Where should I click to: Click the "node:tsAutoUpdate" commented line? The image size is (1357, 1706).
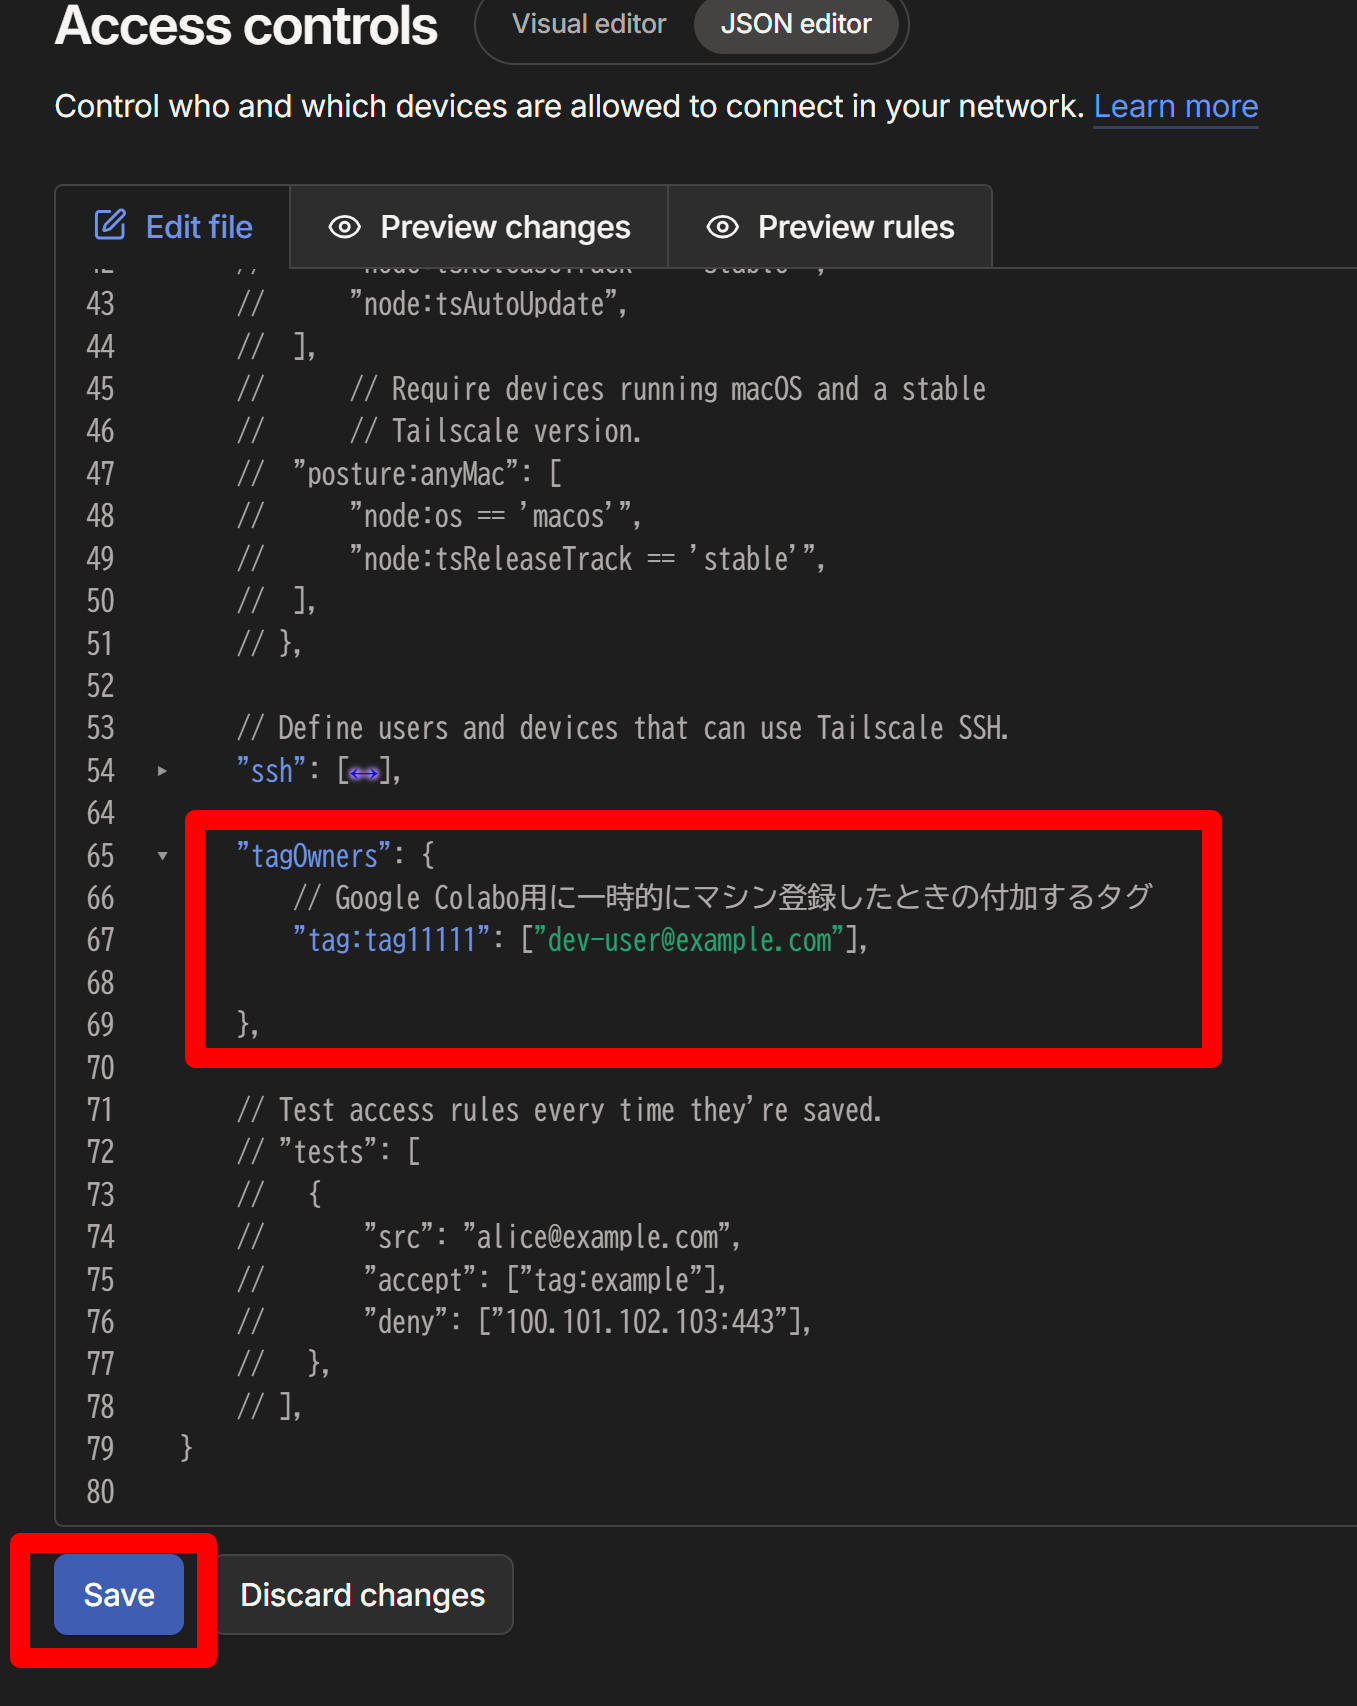tap(432, 303)
